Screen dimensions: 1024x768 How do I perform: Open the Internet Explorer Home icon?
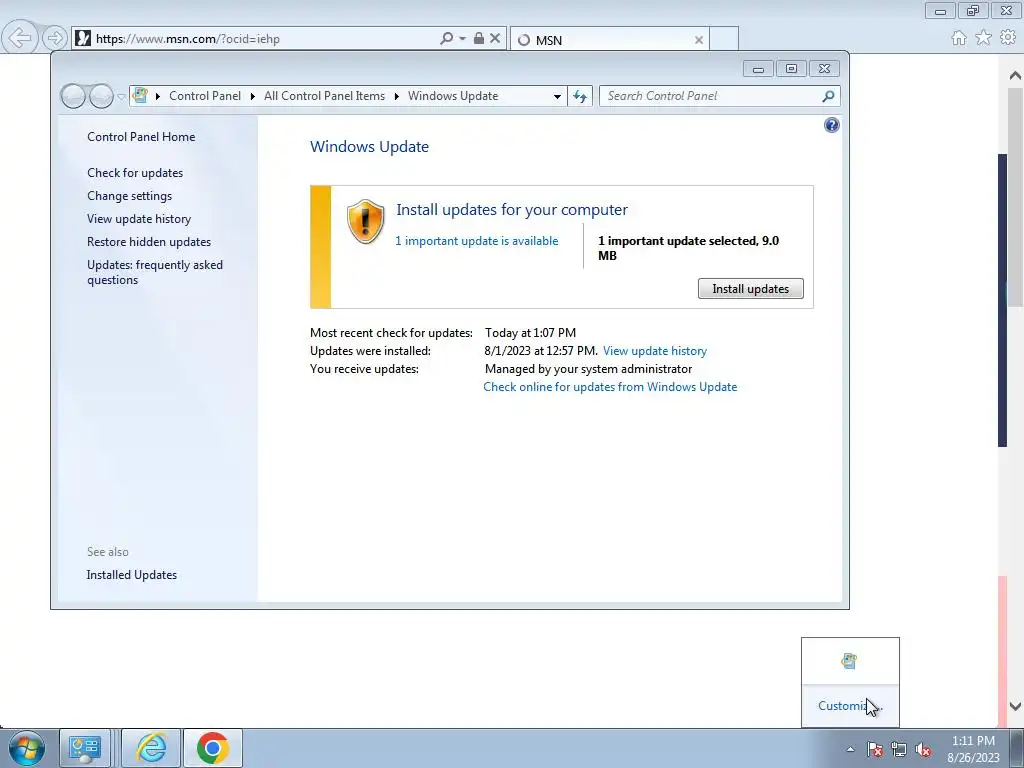[959, 38]
